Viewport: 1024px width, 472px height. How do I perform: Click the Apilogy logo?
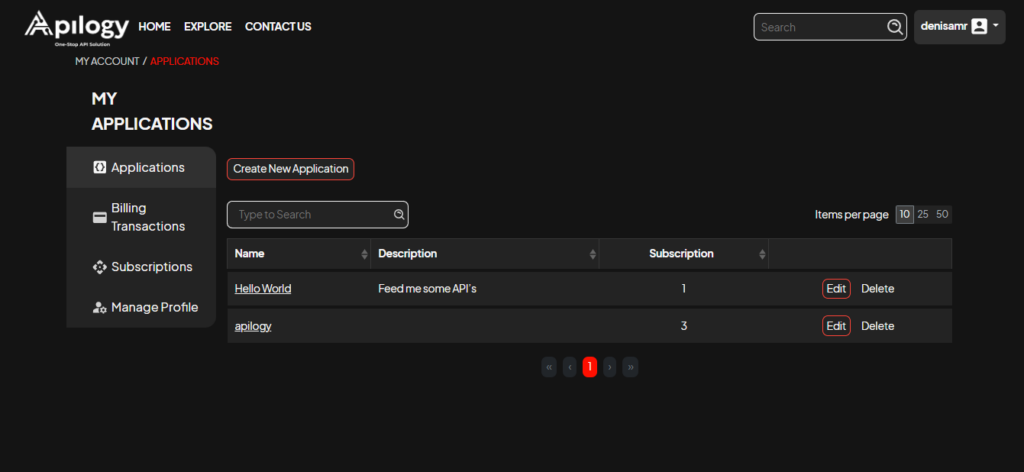coord(77,28)
